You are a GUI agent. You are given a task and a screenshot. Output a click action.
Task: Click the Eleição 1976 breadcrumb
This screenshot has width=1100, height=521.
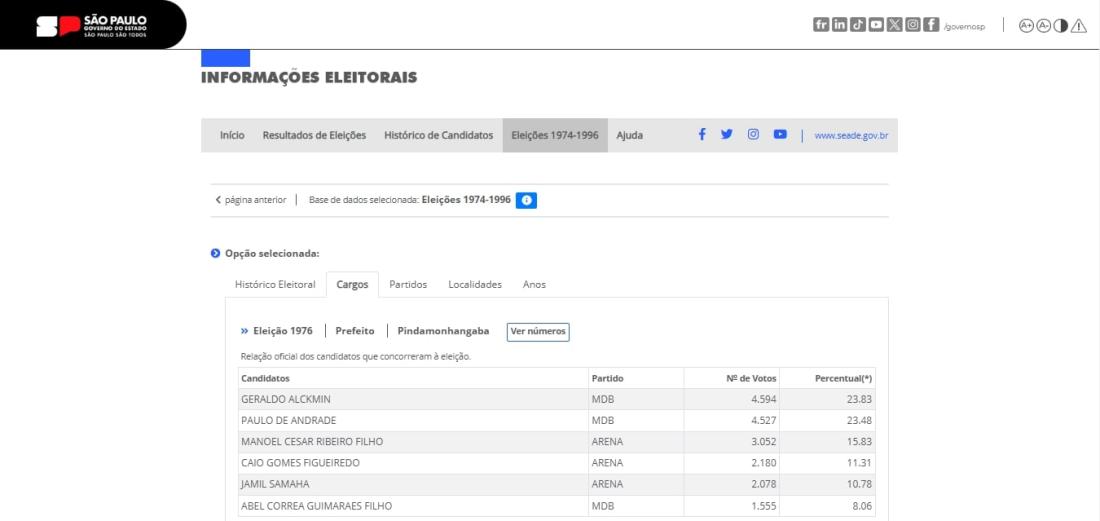click(283, 331)
